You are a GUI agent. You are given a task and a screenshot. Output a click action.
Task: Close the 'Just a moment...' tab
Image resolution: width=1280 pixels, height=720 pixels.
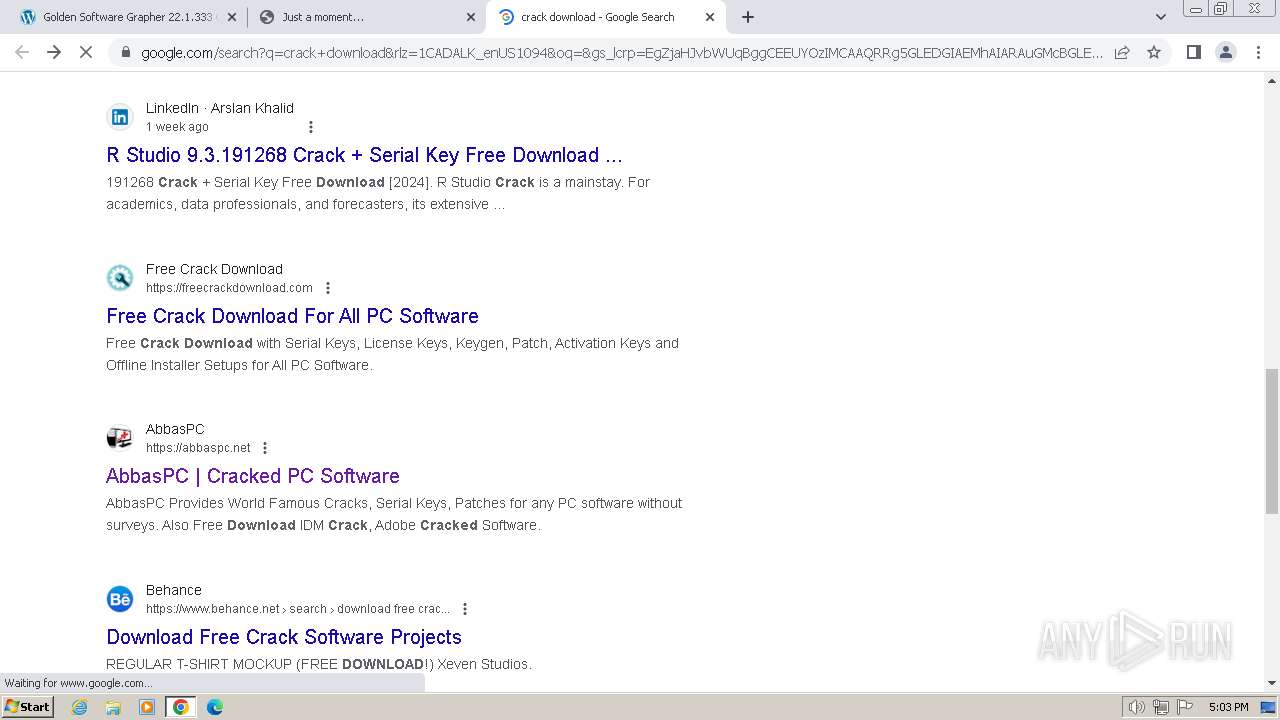coord(471,17)
